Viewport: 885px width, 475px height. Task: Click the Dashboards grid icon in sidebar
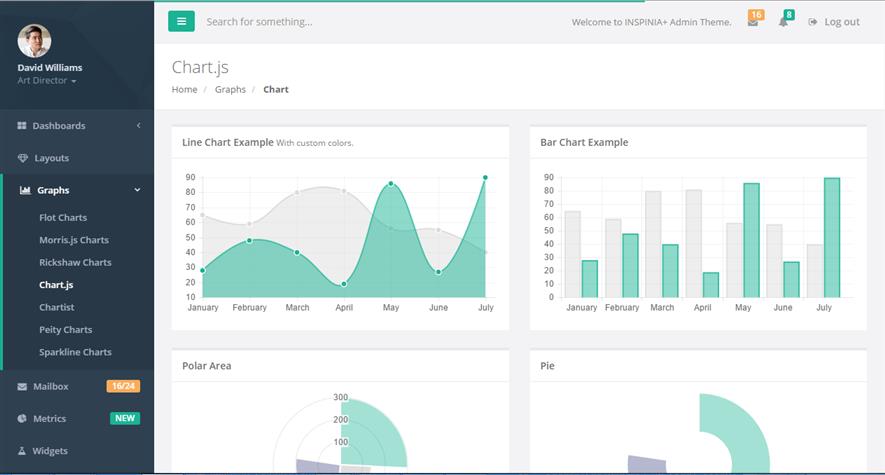(x=22, y=126)
